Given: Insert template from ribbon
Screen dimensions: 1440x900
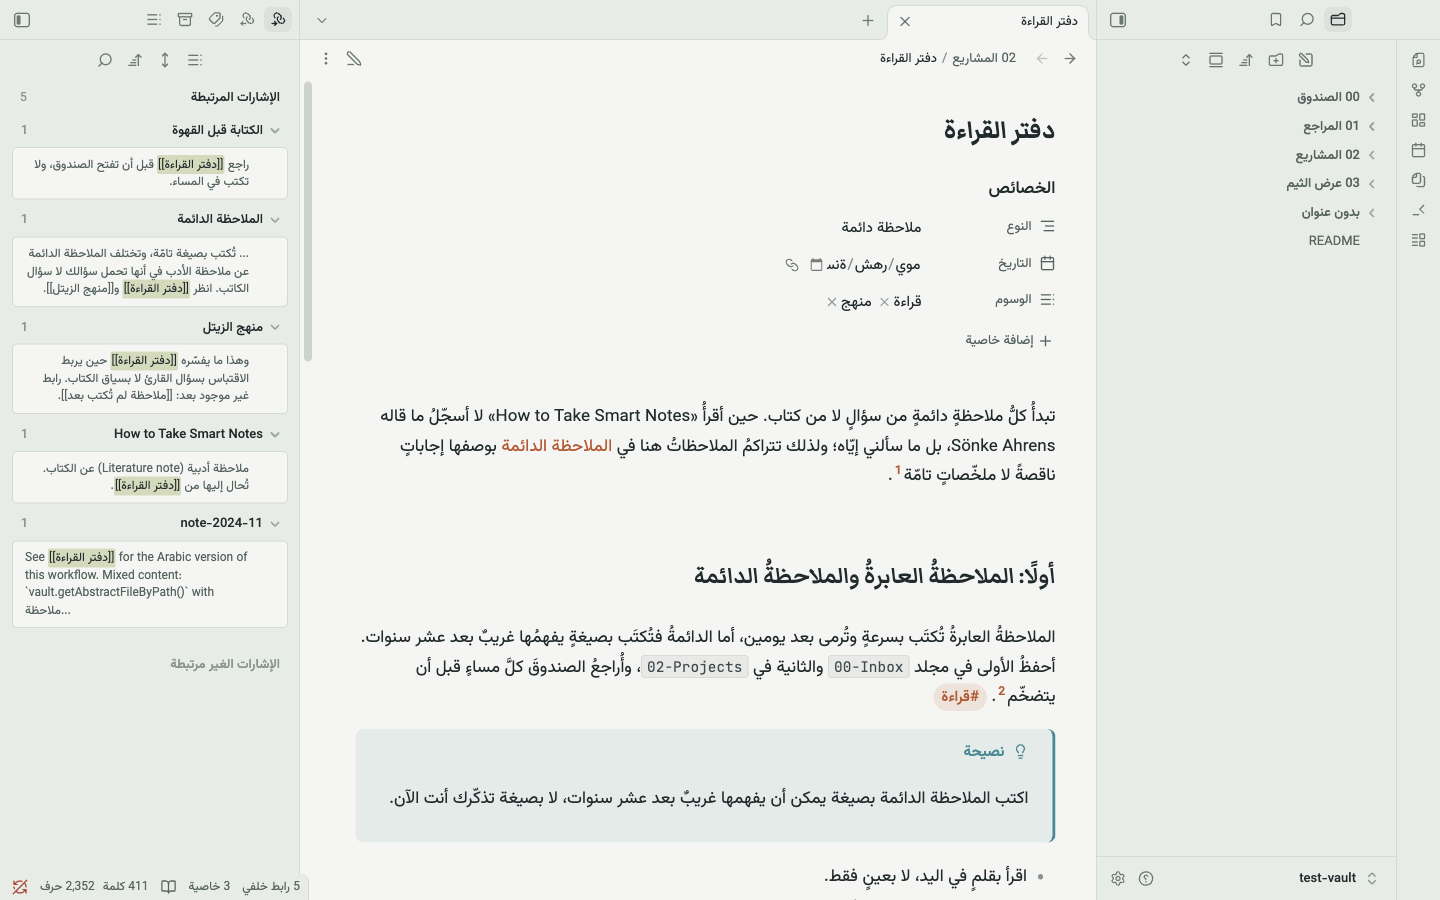Looking at the screenshot, I should (x=1418, y=180).
